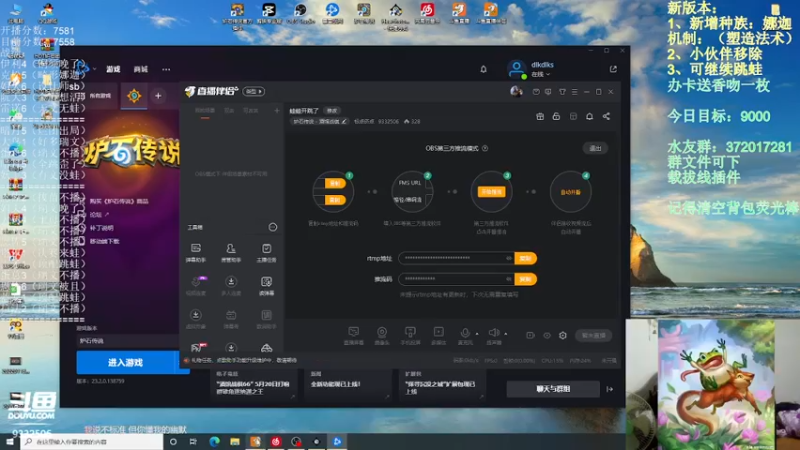The image size is (800, 450).
Task: Open the gift box icon in the room header
Action: 540,116
